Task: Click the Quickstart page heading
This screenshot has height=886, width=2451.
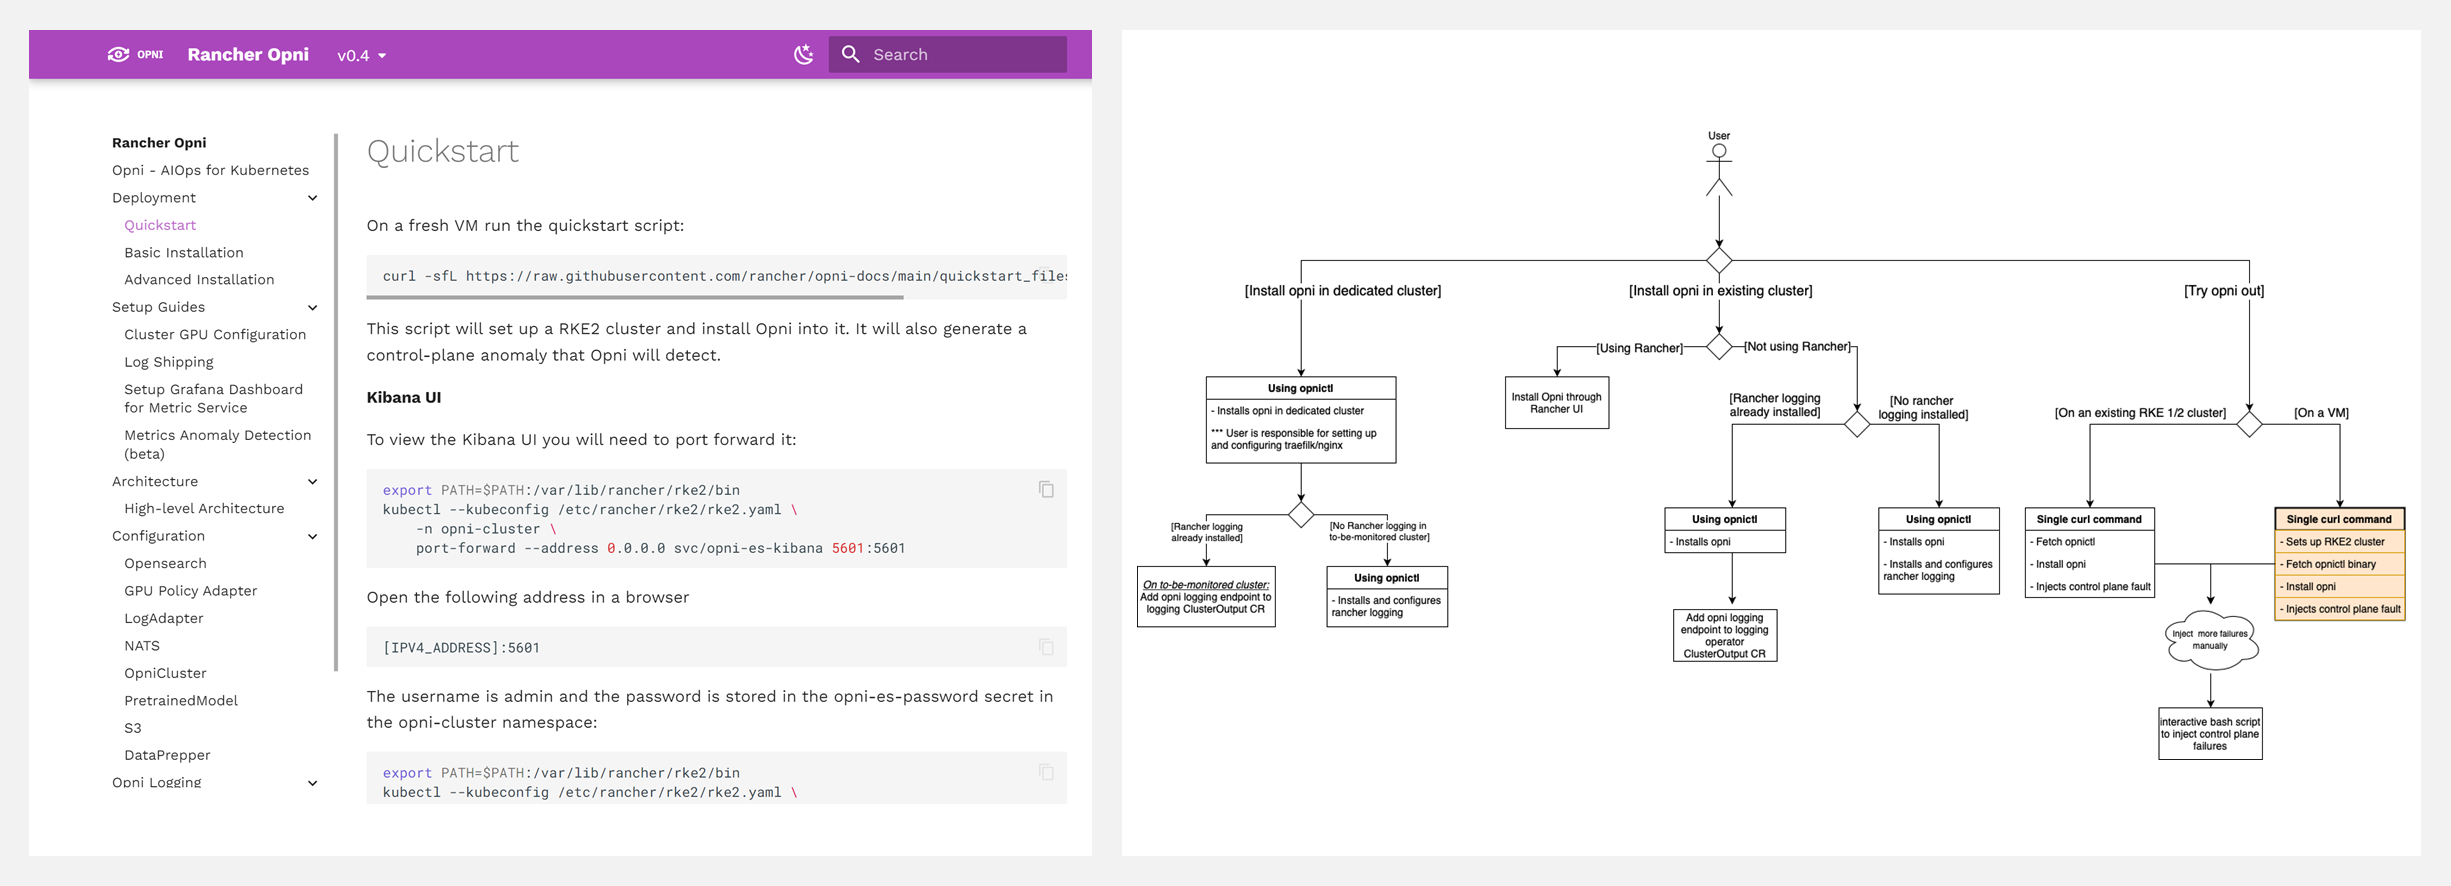Action: click(442, 151)
